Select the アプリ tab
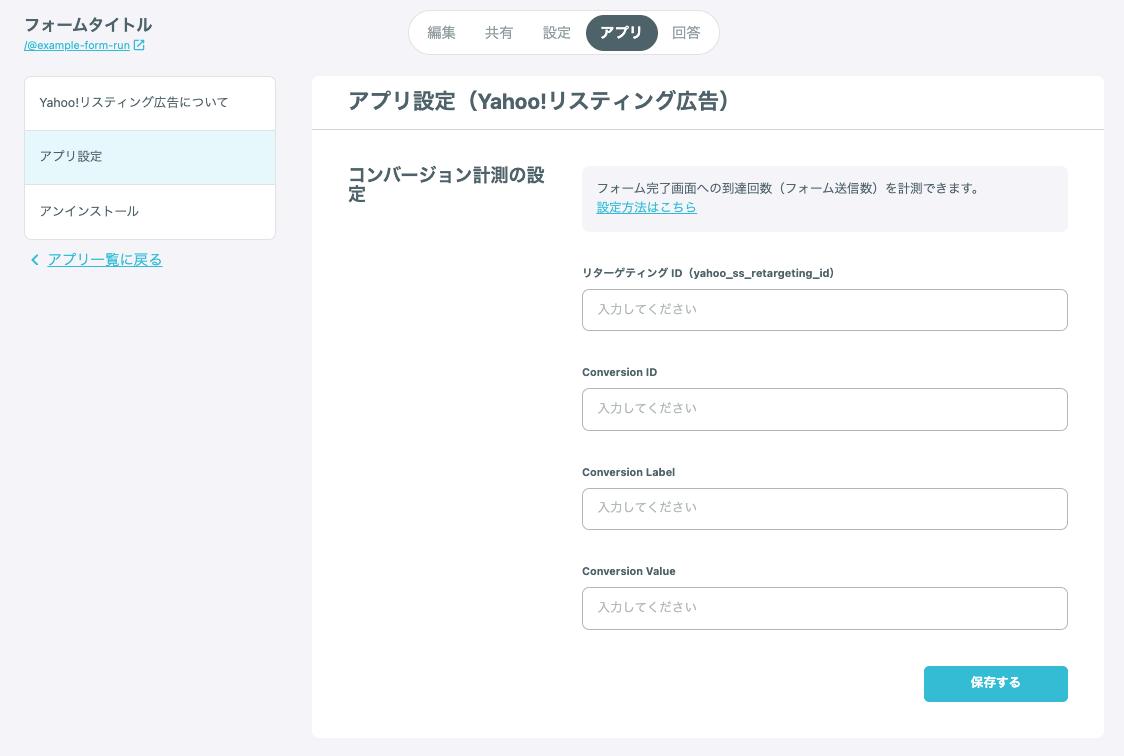1124x756 pixels. pyautogui.click(x=621, y=32)
